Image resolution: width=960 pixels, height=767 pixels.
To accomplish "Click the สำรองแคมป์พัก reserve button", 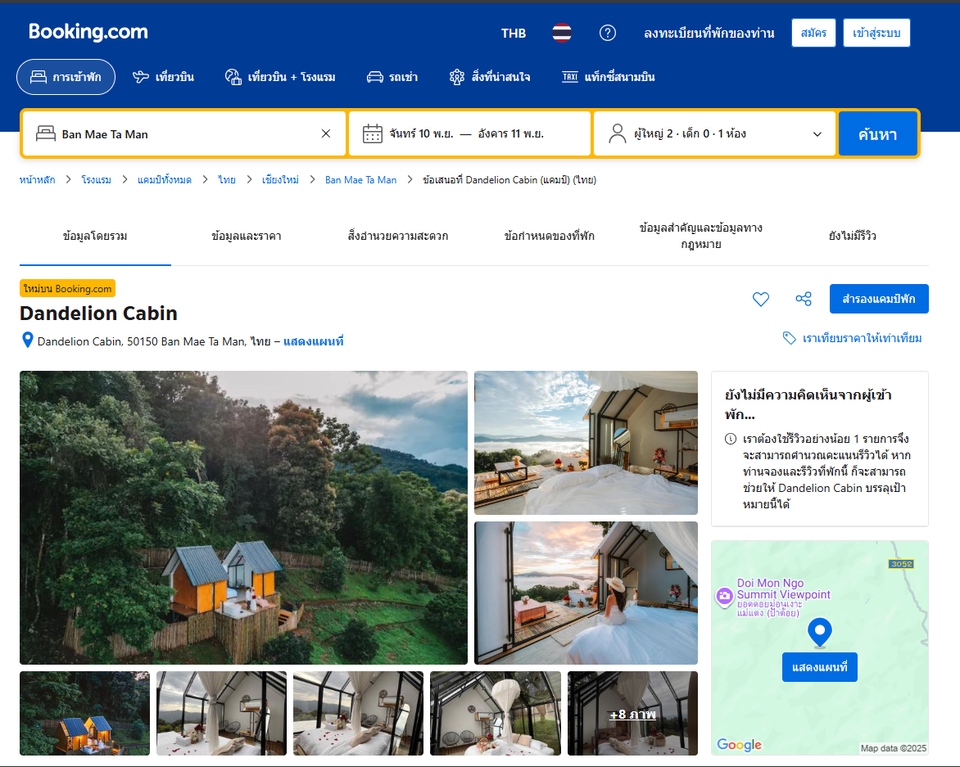I will point(878,299).
